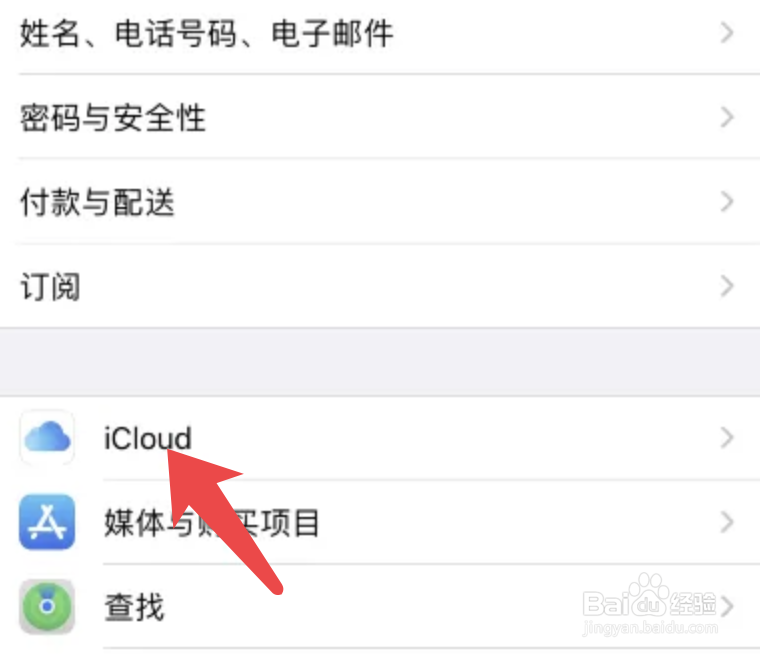
Task: Open 密码与安全性 settings
Action: click(380, 117)
